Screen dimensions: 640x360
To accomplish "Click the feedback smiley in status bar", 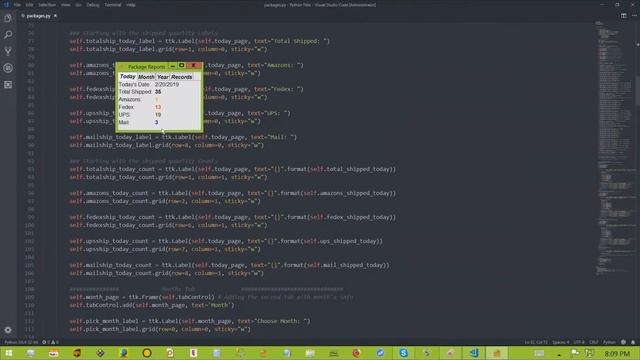I will tap(623, 342).
